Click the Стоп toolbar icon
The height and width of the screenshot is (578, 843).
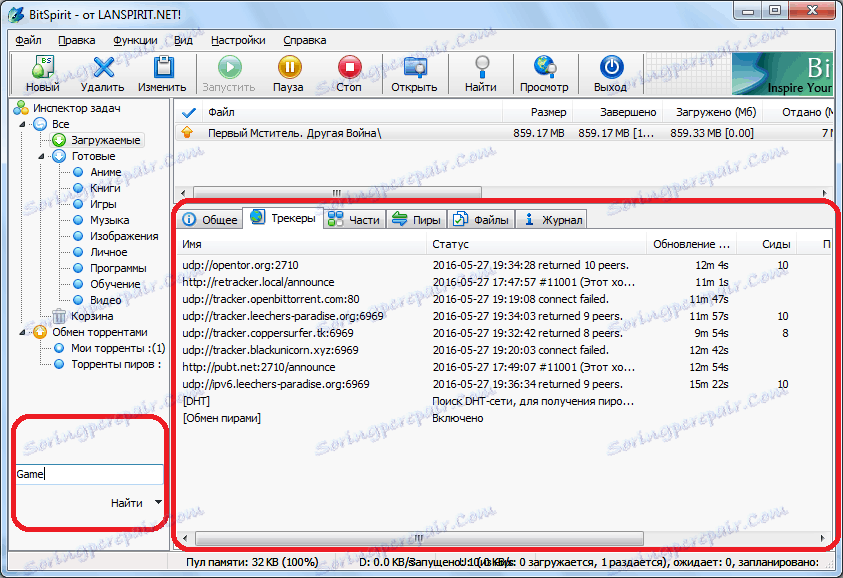pos(349,68)
